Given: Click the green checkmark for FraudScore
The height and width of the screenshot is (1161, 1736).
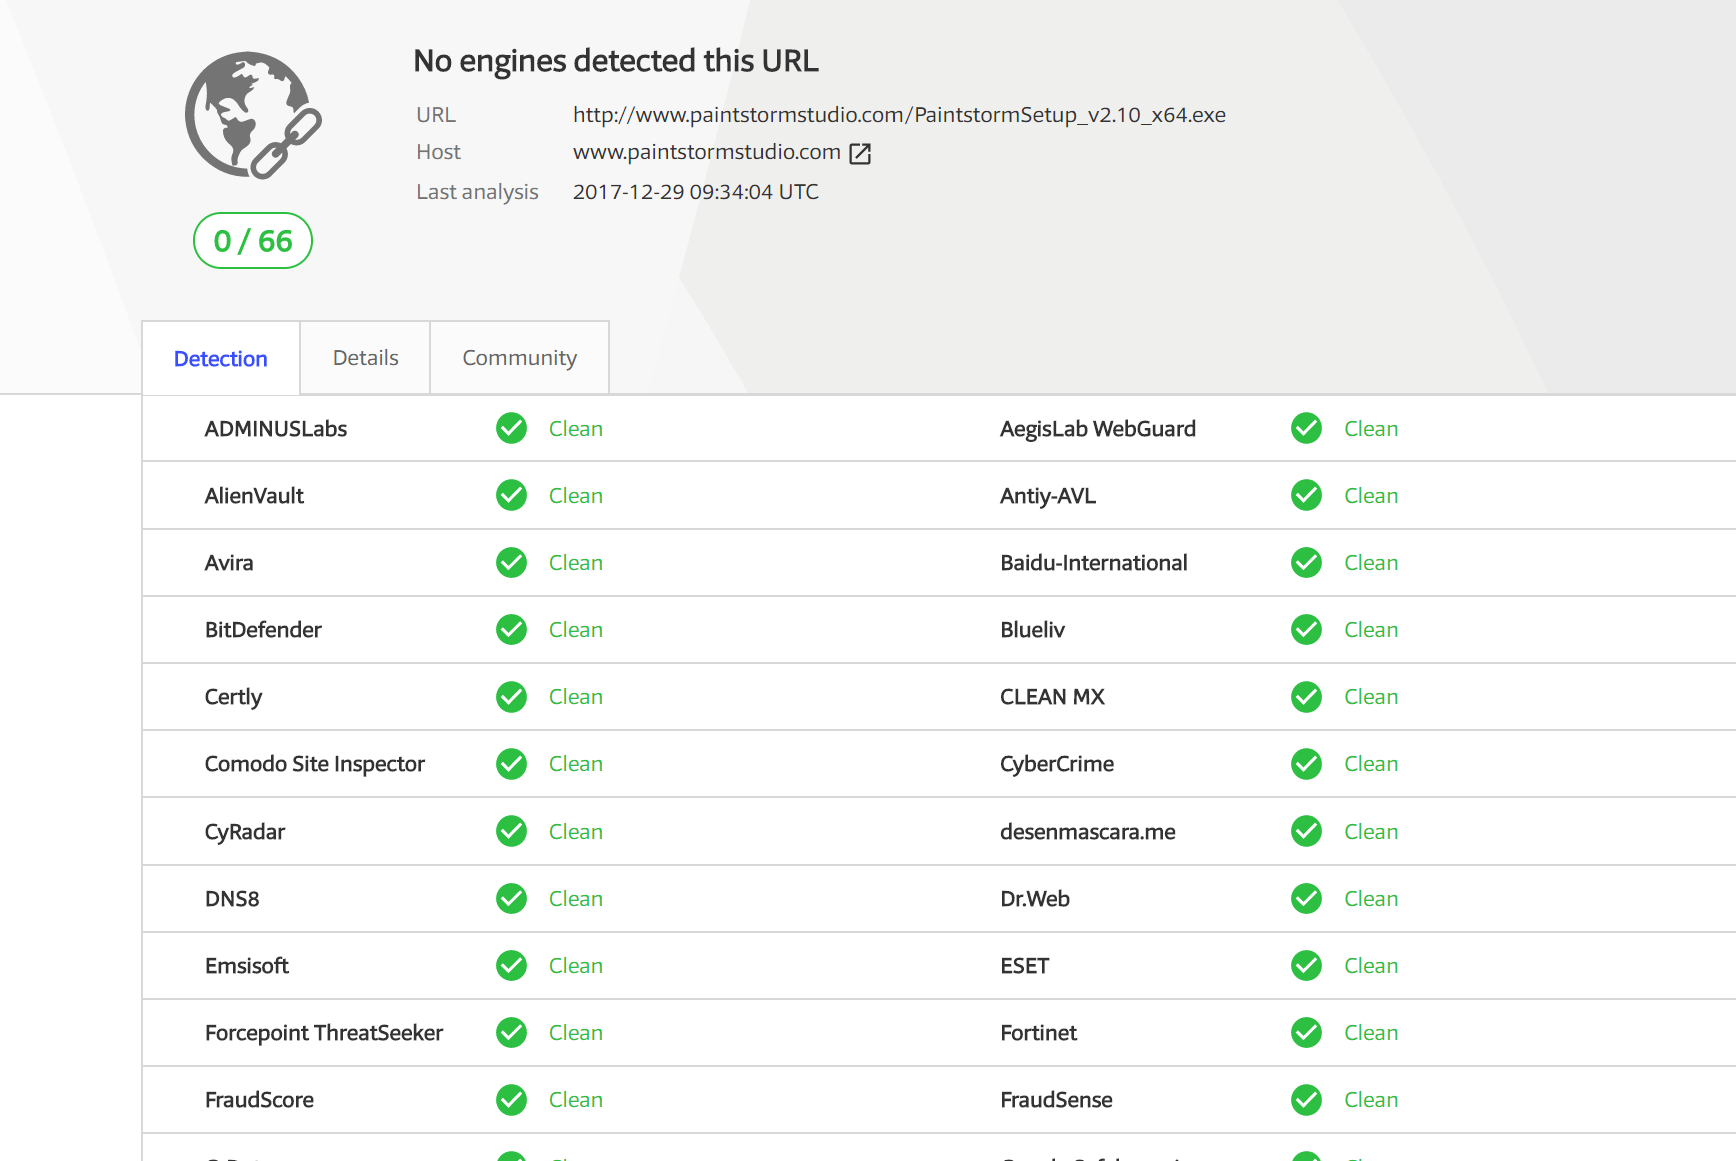Looking at the screenshot, I should (511, 1100).
